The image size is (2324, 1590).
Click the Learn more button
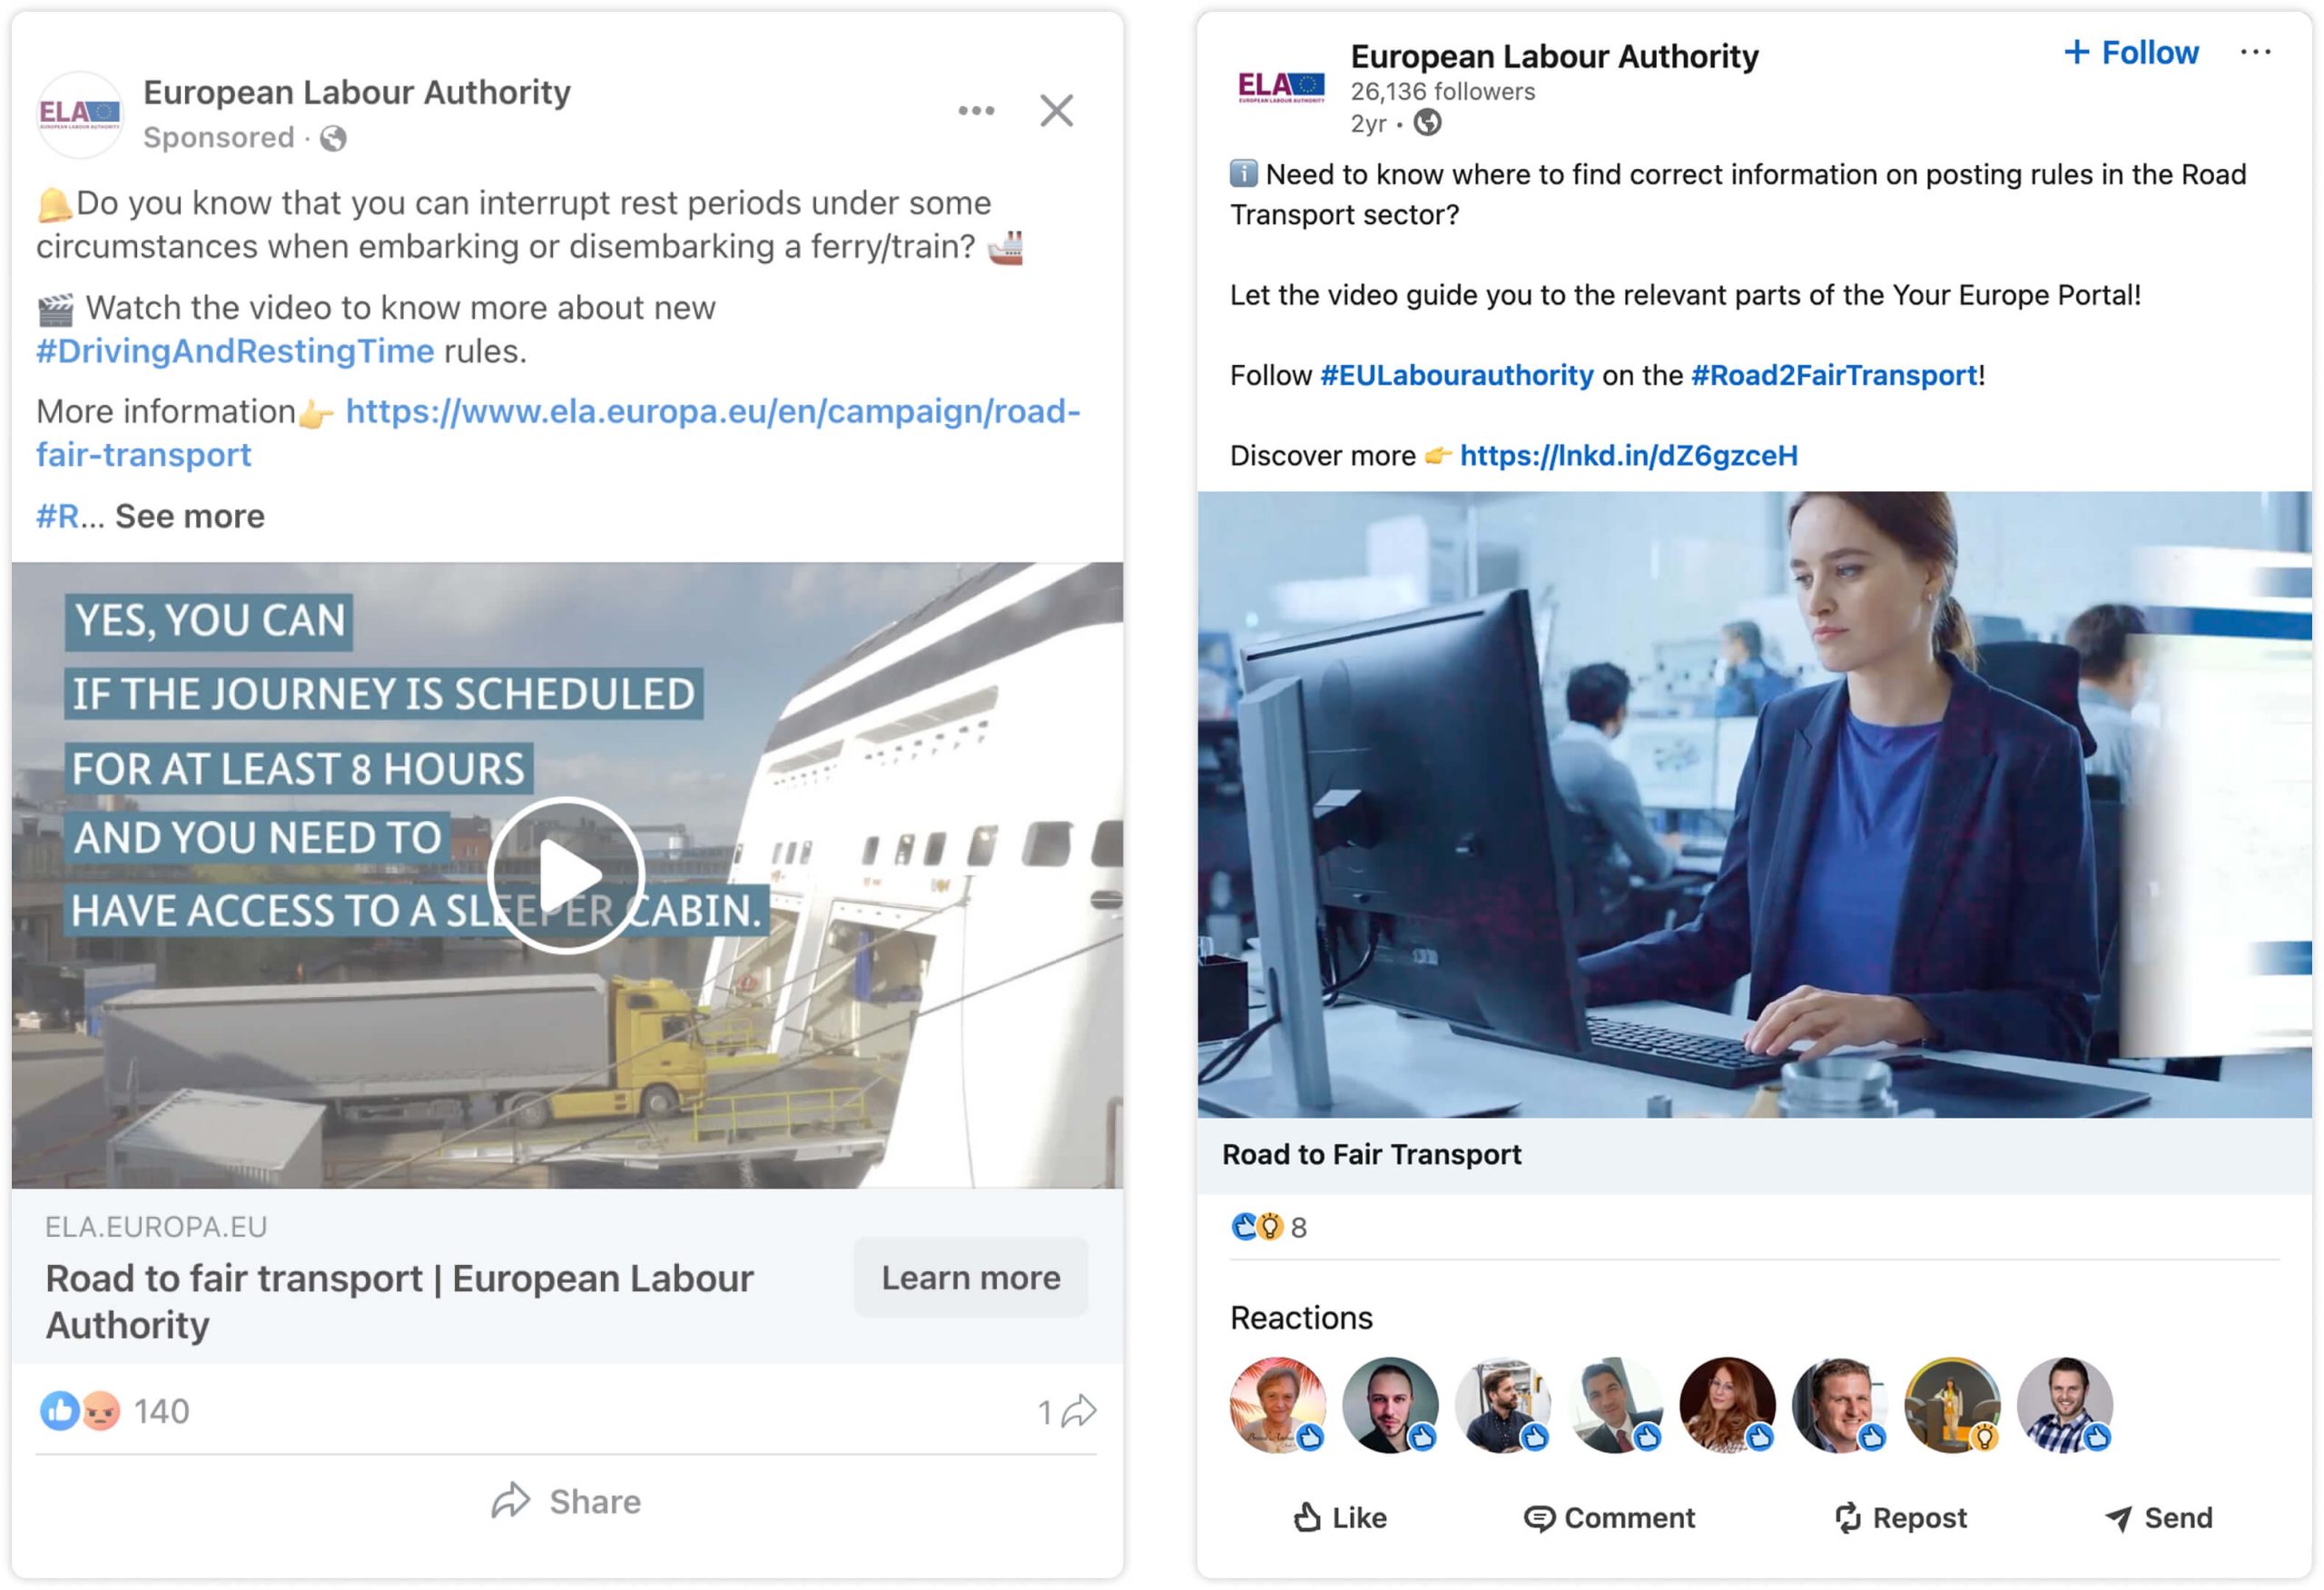pos(970,1277)
